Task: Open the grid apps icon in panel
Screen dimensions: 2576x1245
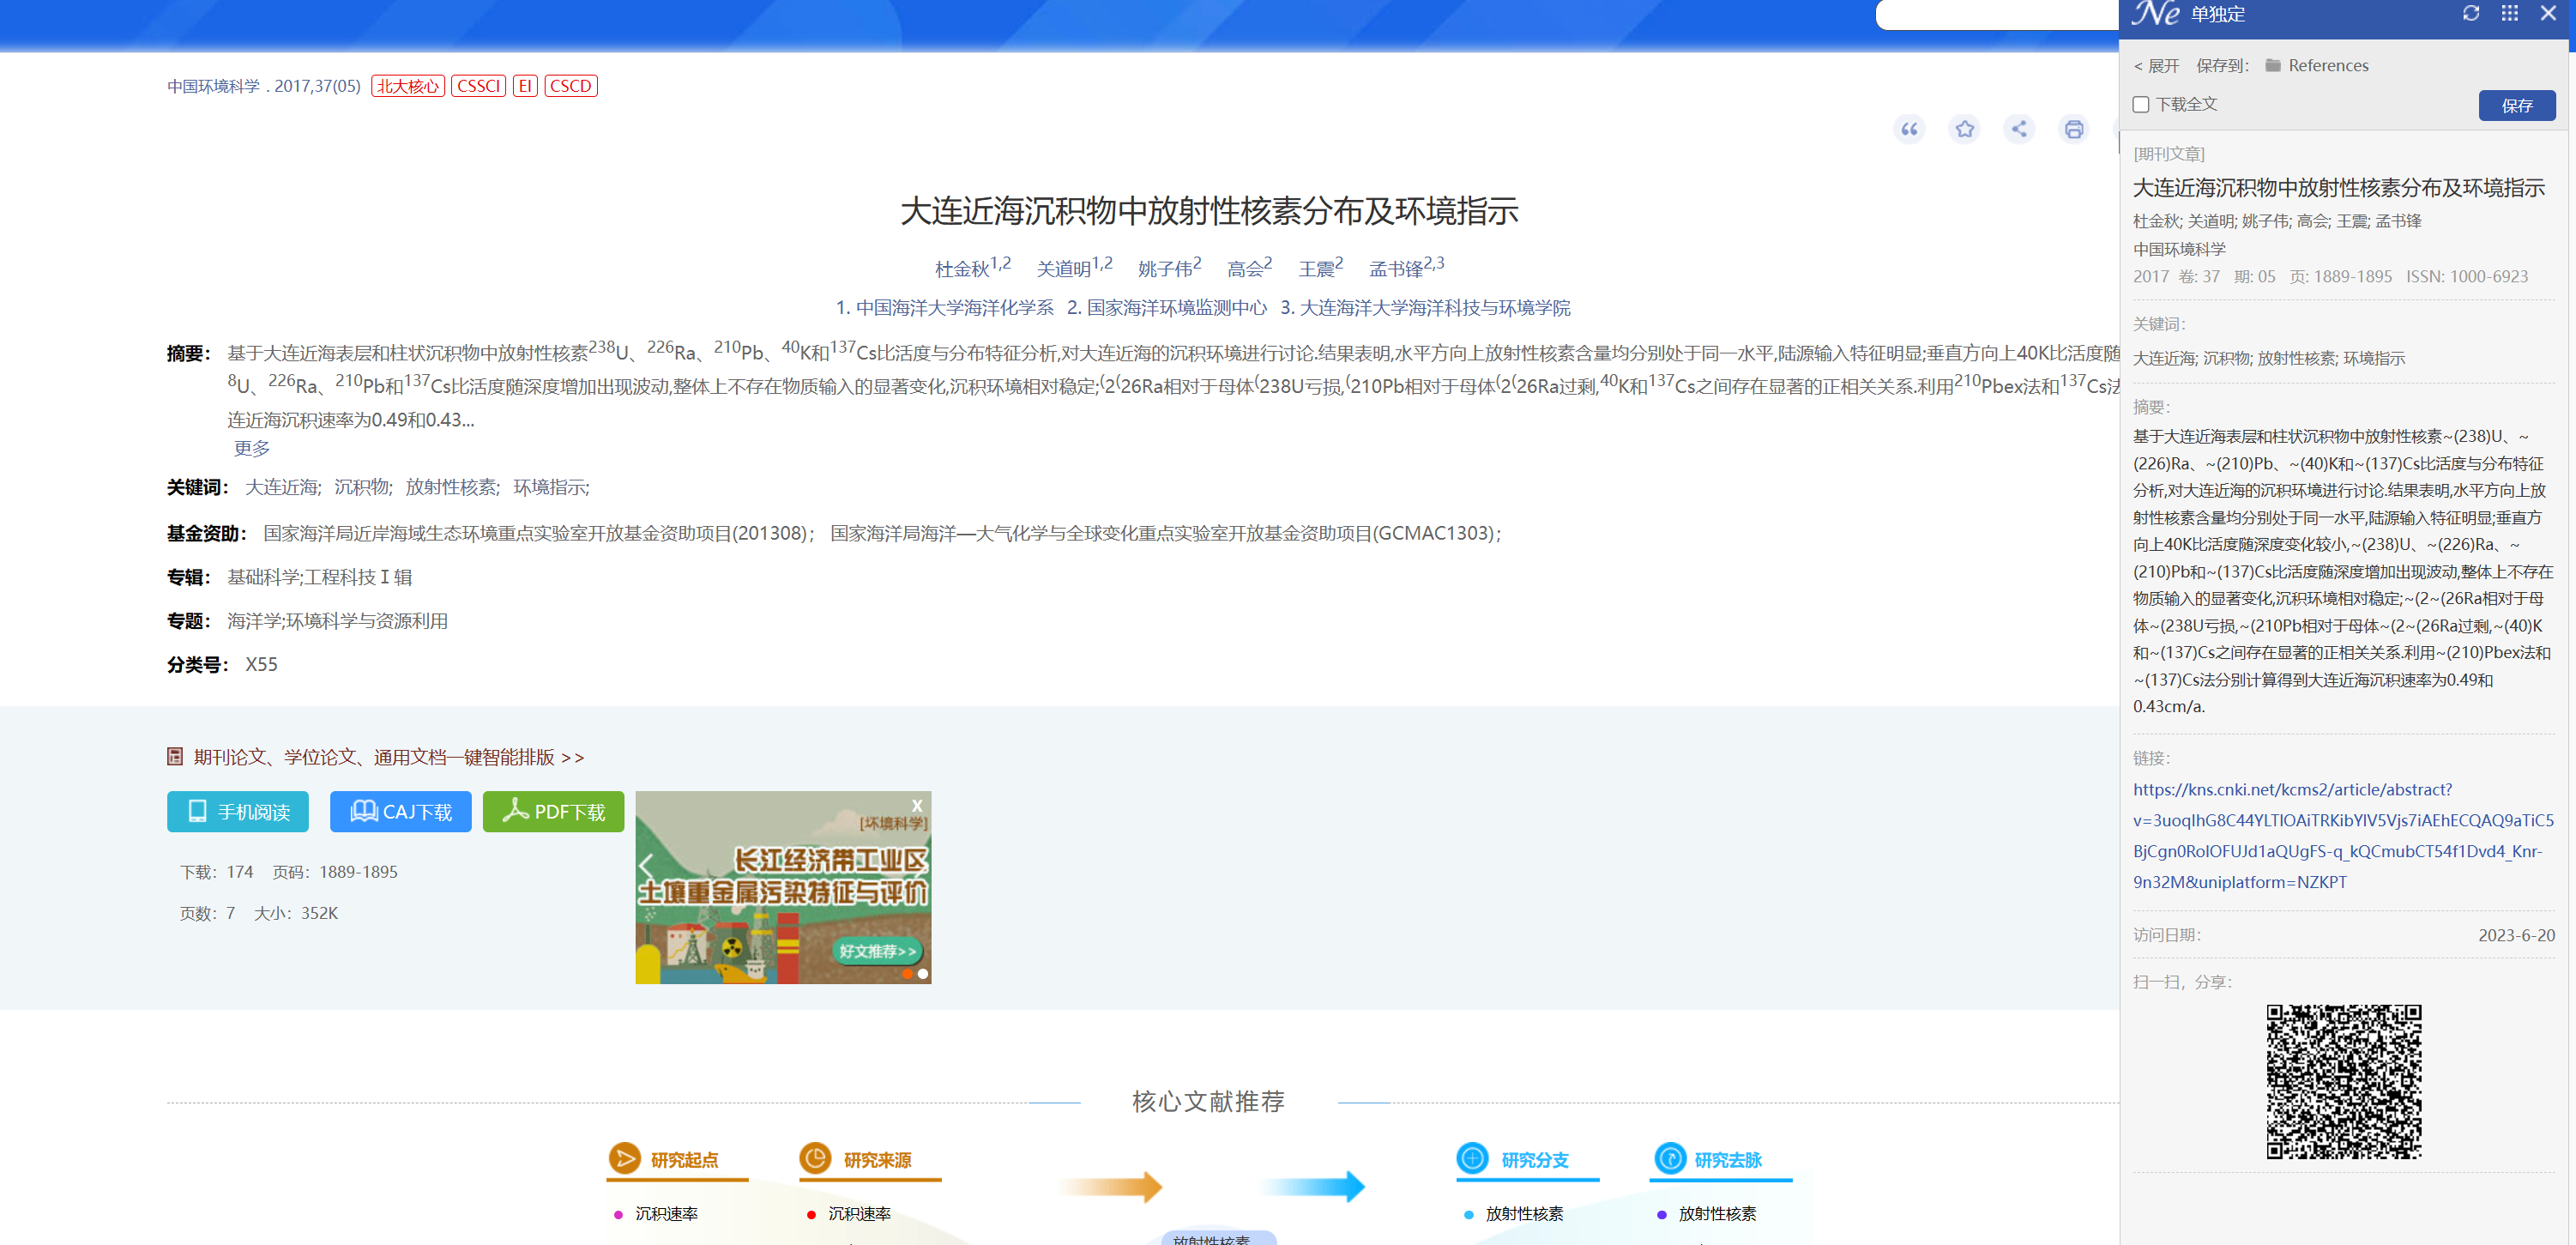Action: 2509,14
